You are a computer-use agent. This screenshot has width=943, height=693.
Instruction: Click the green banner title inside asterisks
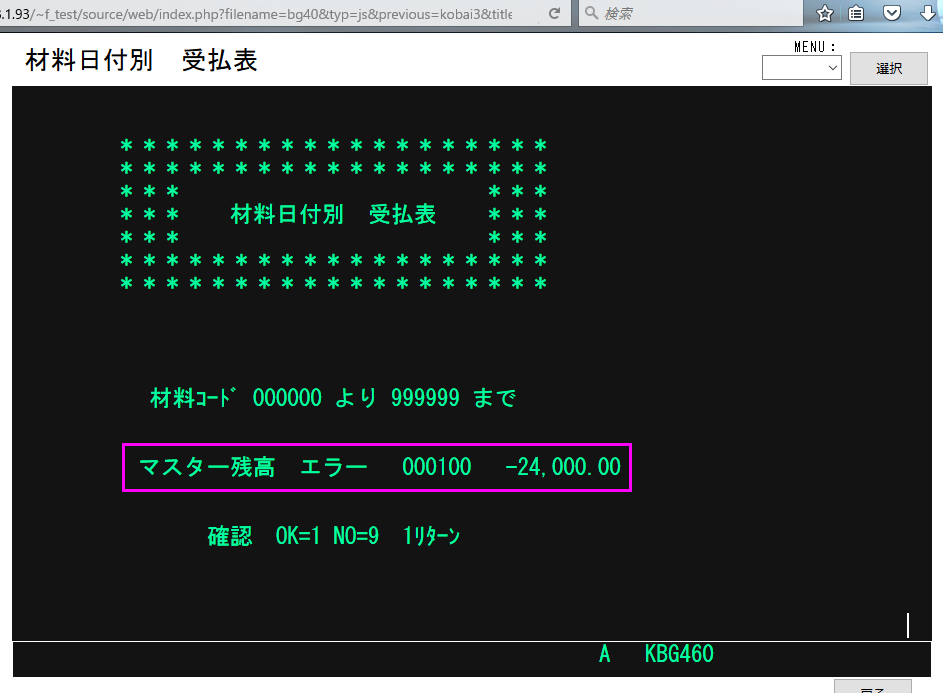(333, 214)
